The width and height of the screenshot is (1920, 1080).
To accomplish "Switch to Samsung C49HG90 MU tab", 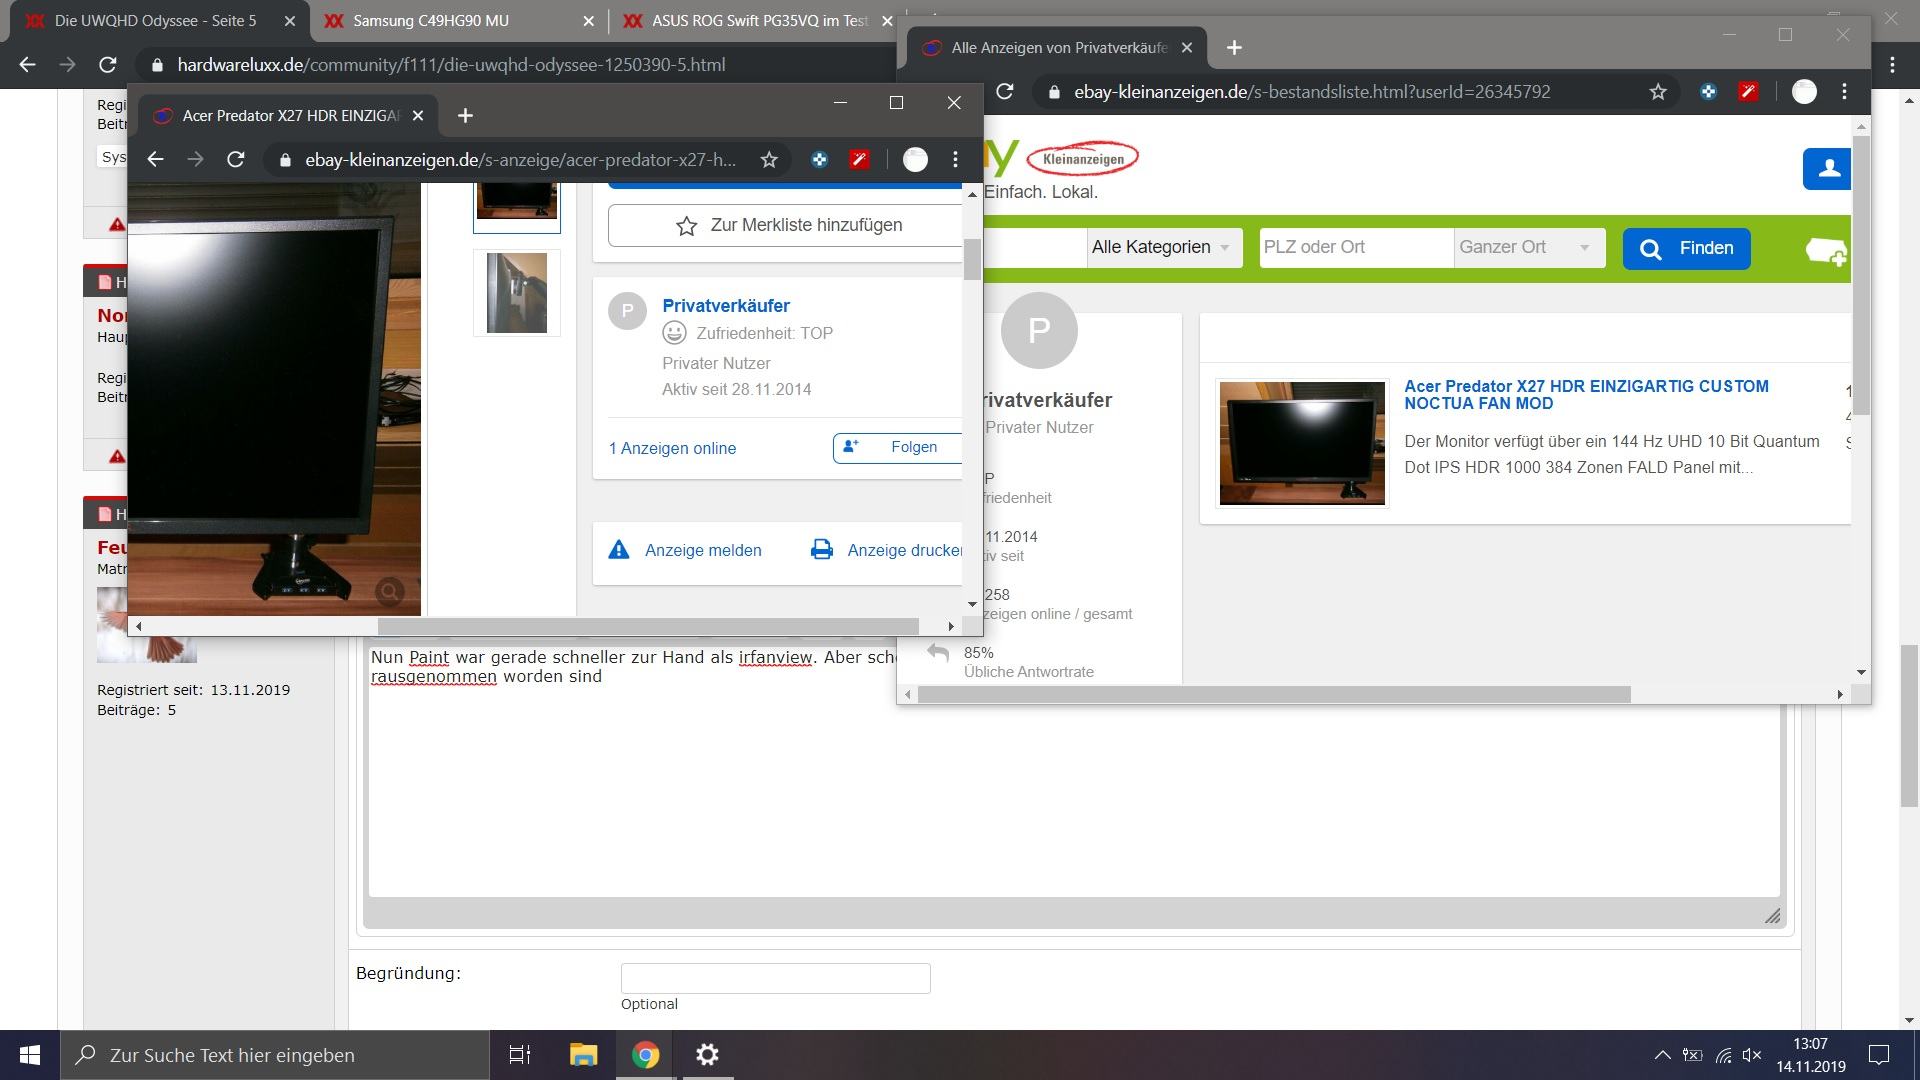I will click(x=431, y=21).
